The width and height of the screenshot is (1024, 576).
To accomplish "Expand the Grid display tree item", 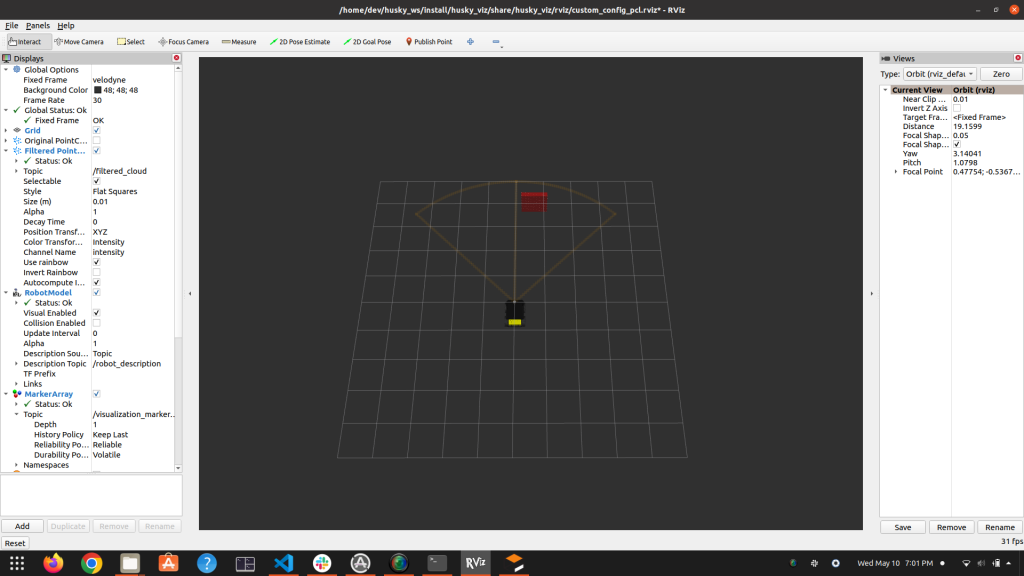I will point(6,131).
